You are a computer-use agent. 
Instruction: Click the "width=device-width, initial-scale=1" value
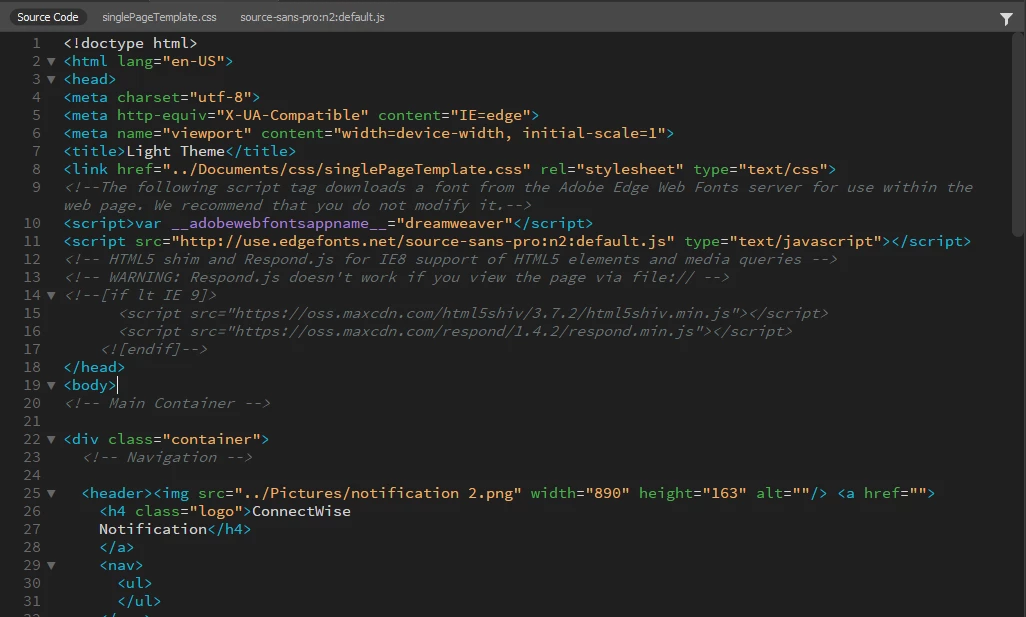click(x=499, y=133)
